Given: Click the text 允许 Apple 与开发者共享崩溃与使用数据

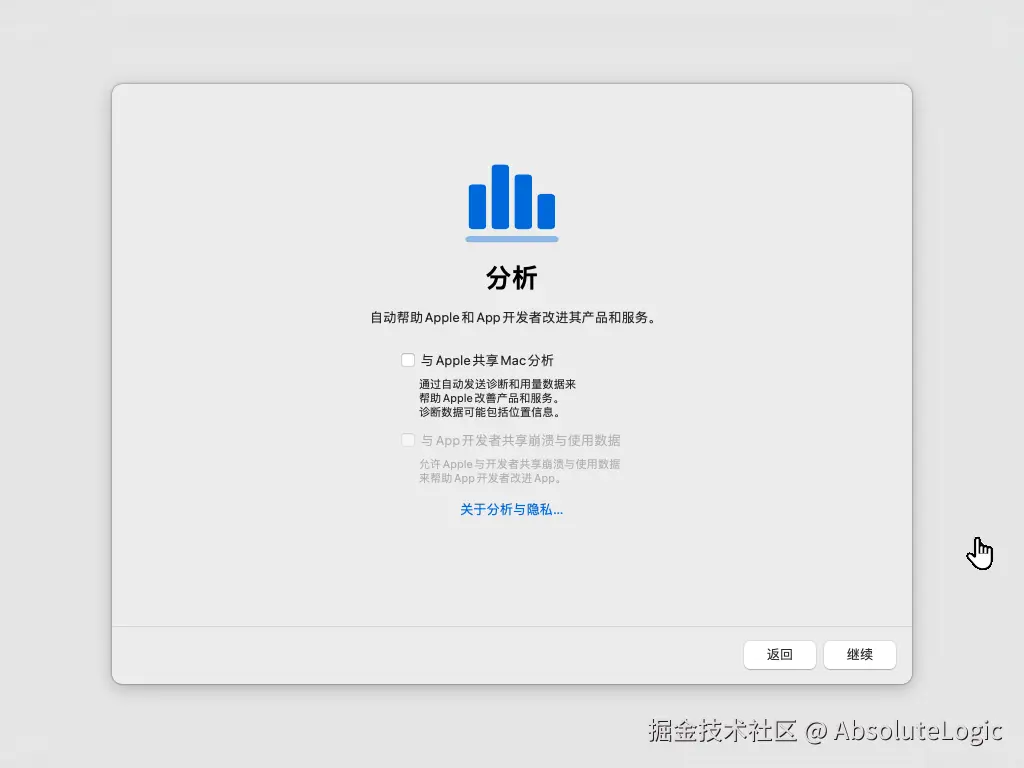Looking at the screenshot, I should click(x=520, y=464).
